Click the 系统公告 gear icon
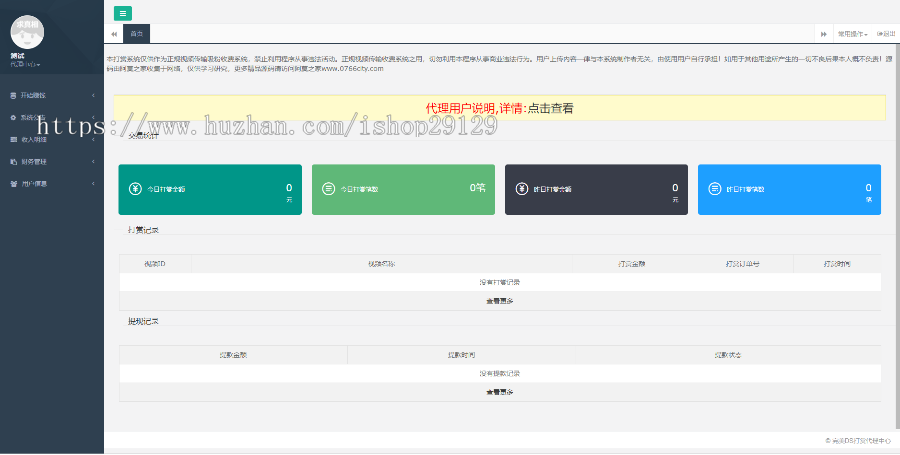The height and width of the screenshot is (455, 900). [x=13, y=117]
